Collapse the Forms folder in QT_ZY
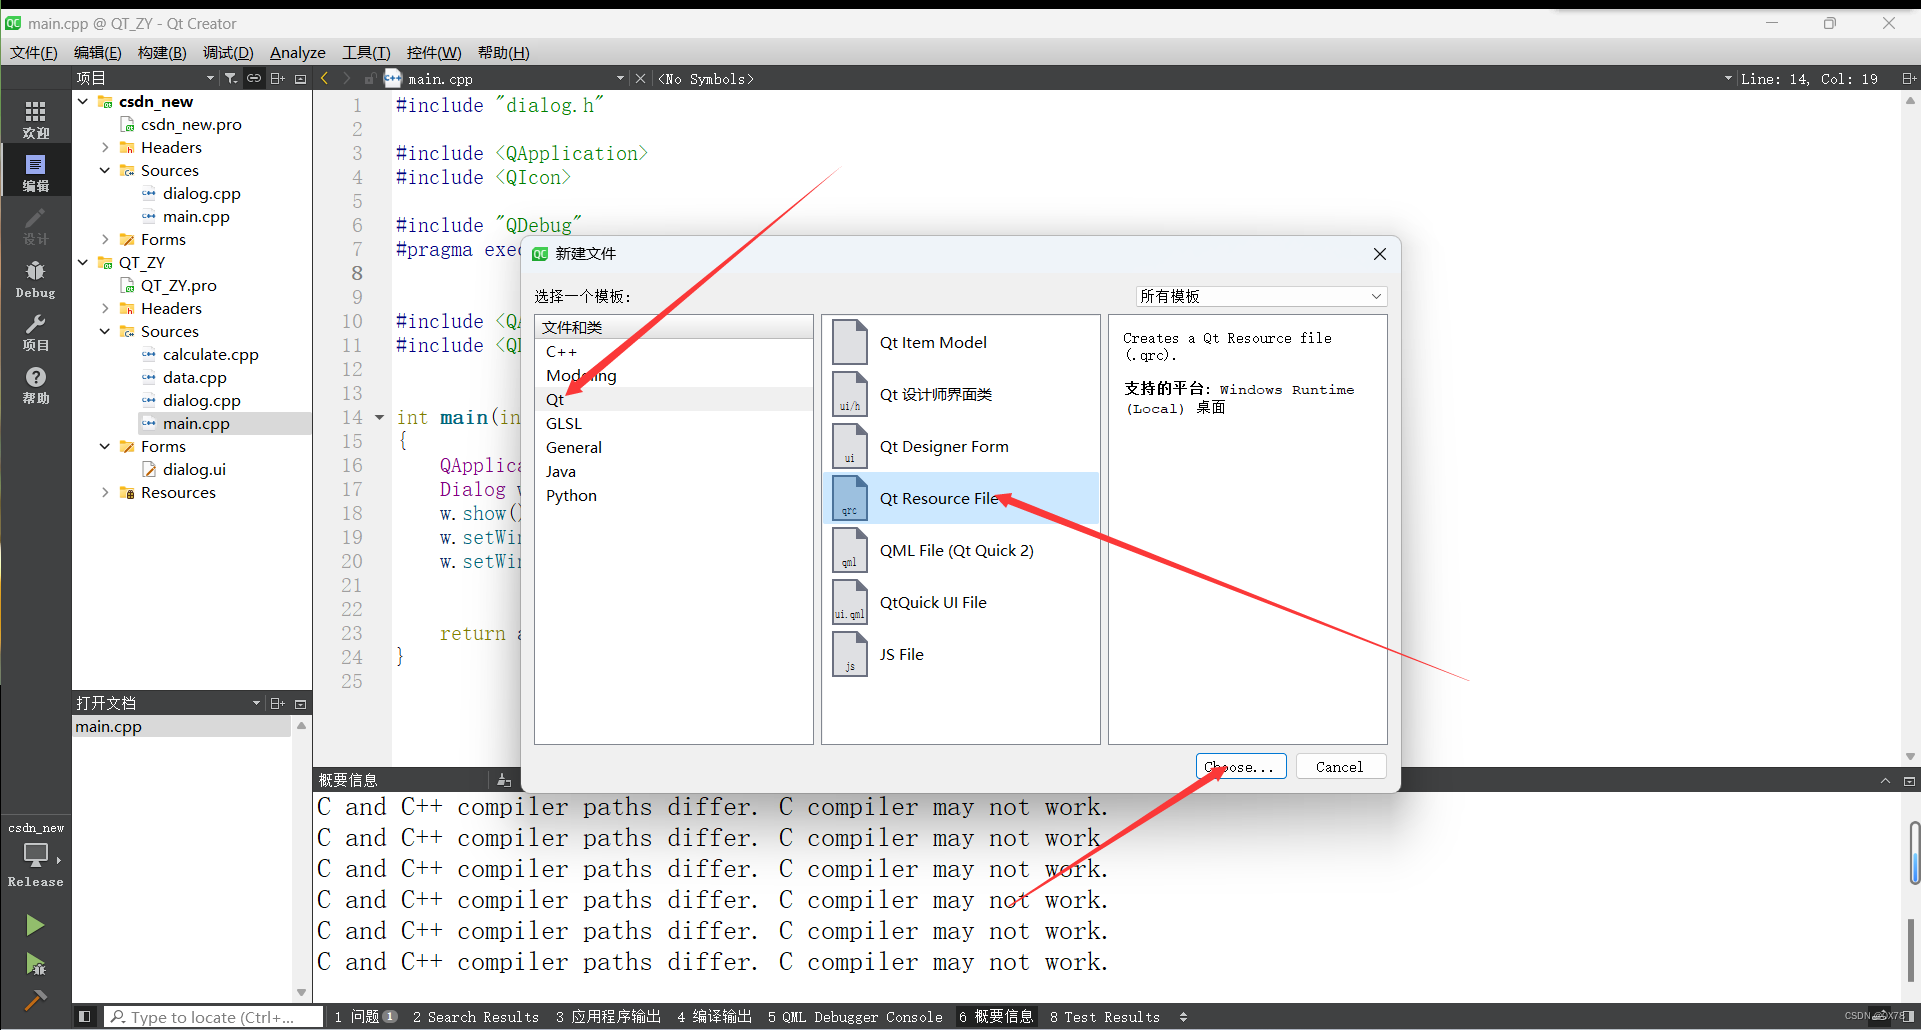Screen dimensions: 1921x1030 point(105,446)
